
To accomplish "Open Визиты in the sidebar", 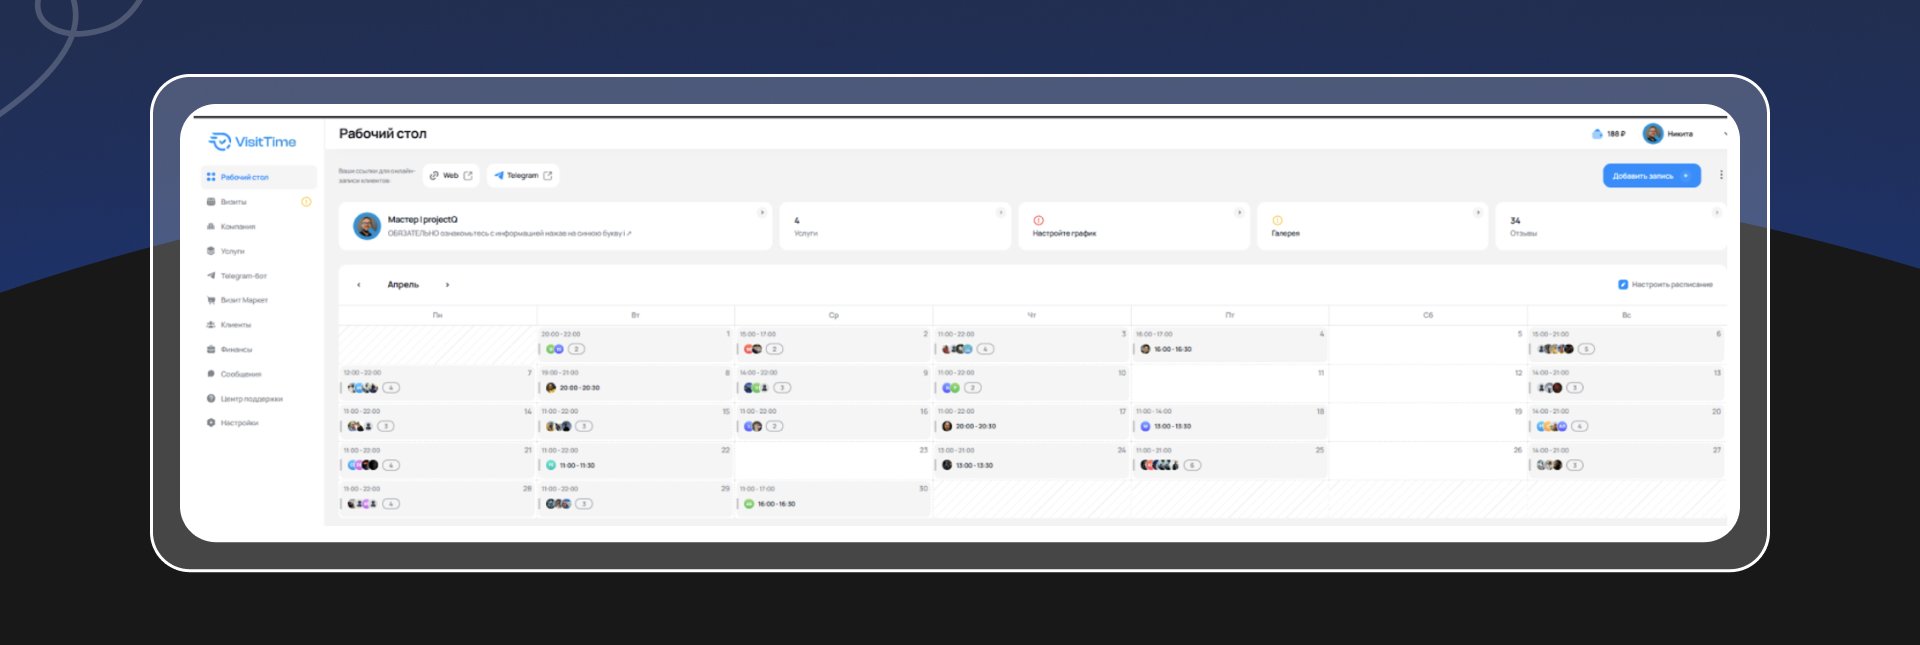I will click(233, 202).
